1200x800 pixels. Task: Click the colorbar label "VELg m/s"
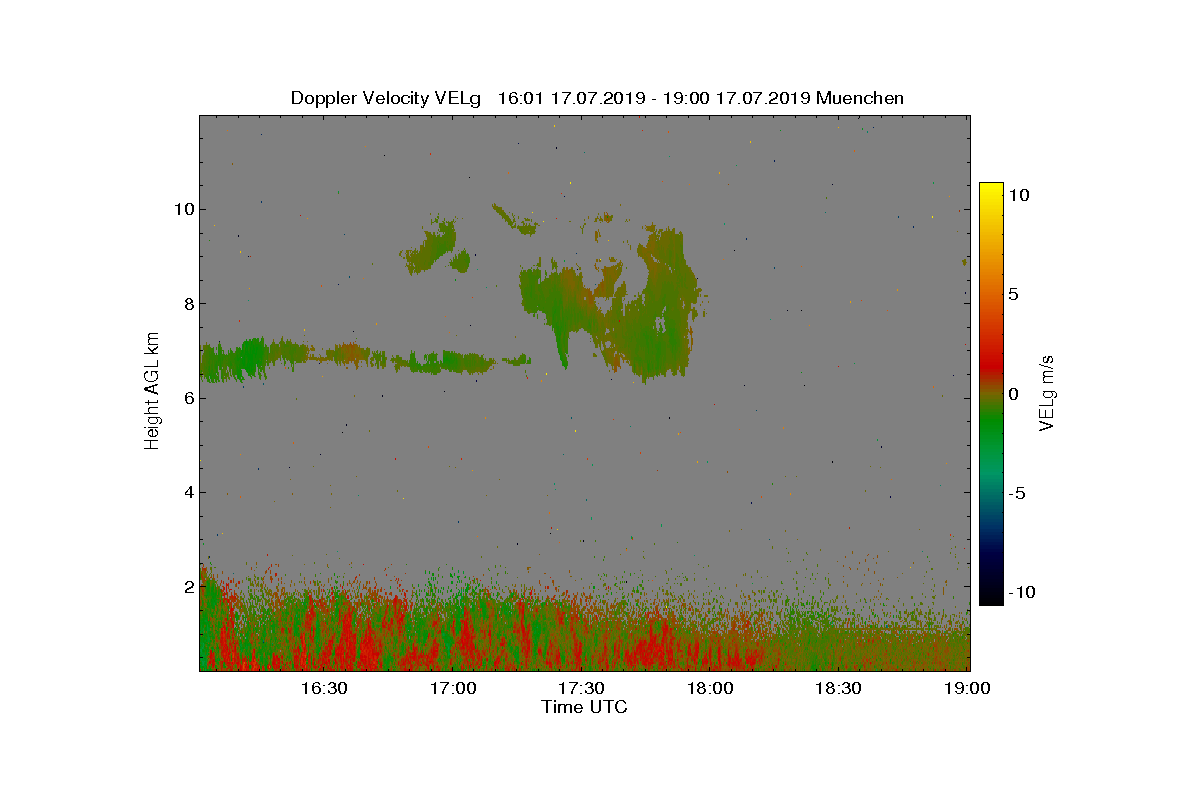pos(1047,394)
